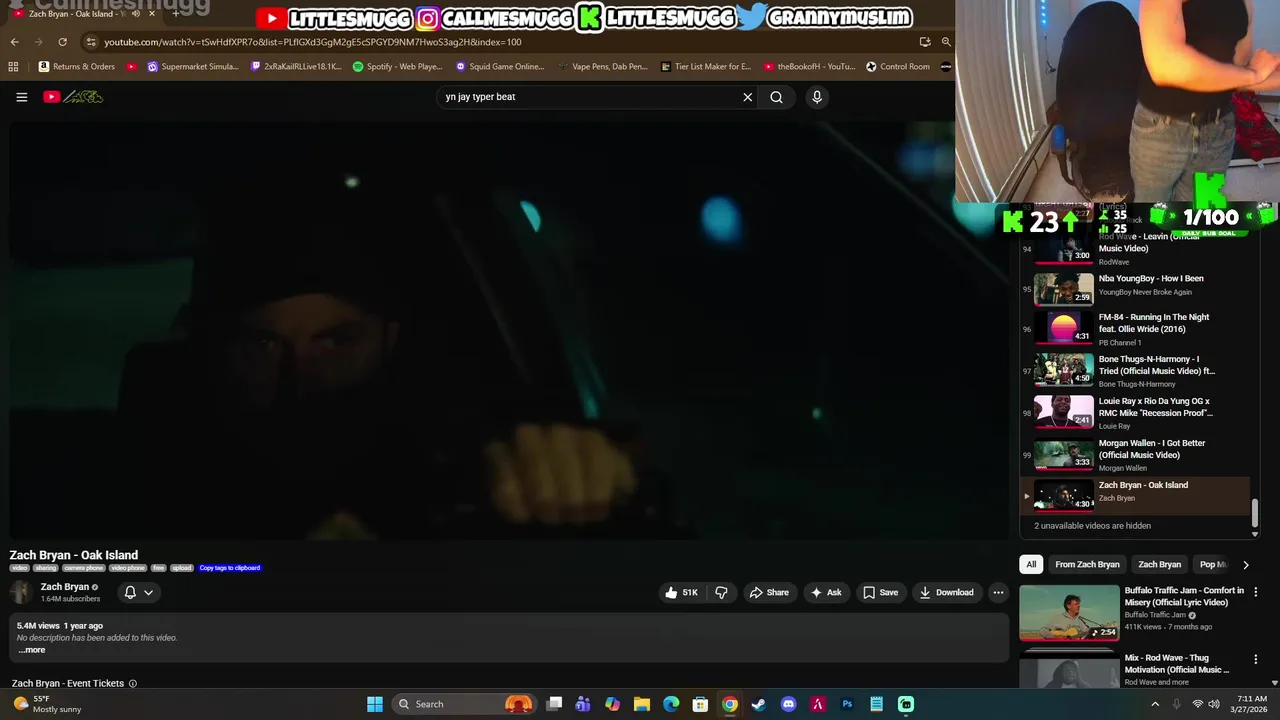Open the Windows Start menu
Screen dimensions: 1280x720
point(374,704)
